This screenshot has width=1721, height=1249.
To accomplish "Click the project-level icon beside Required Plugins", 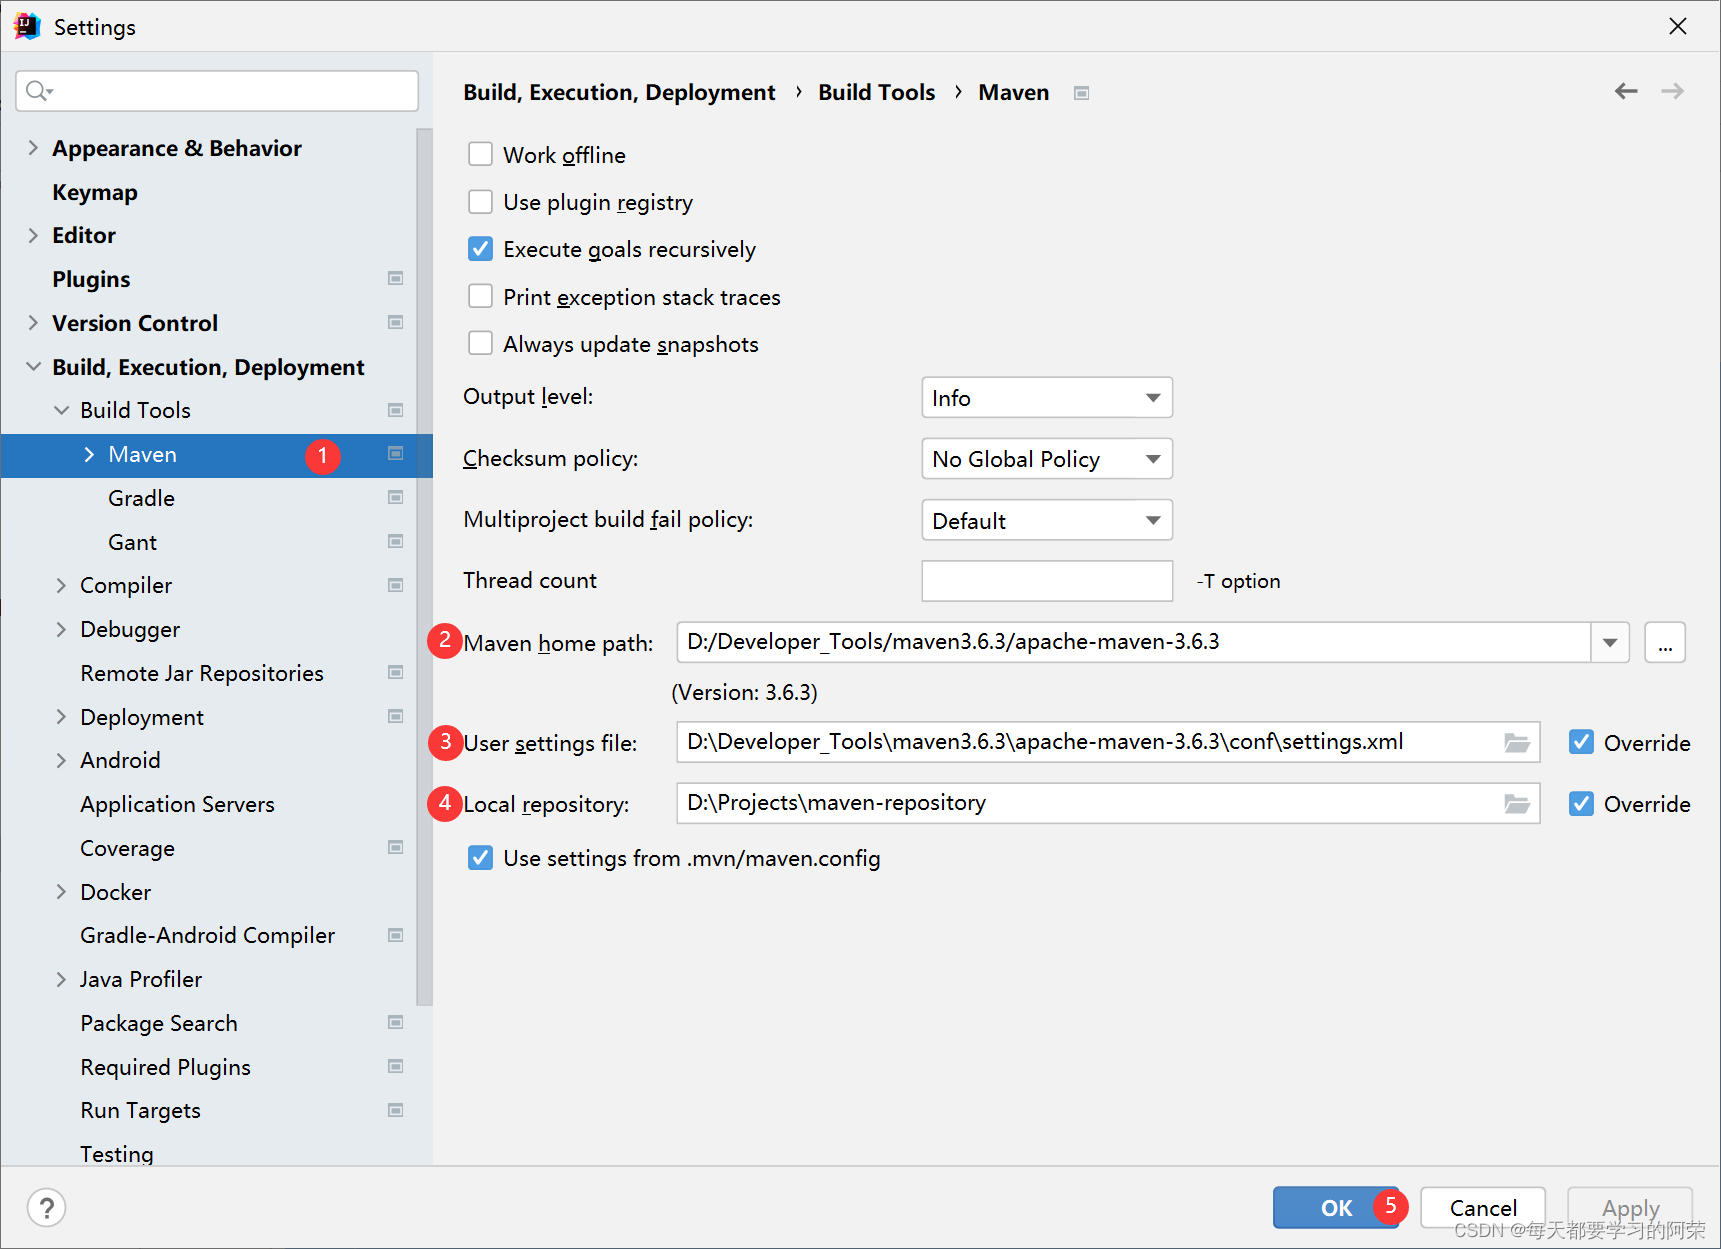I will pos(396,1066).
